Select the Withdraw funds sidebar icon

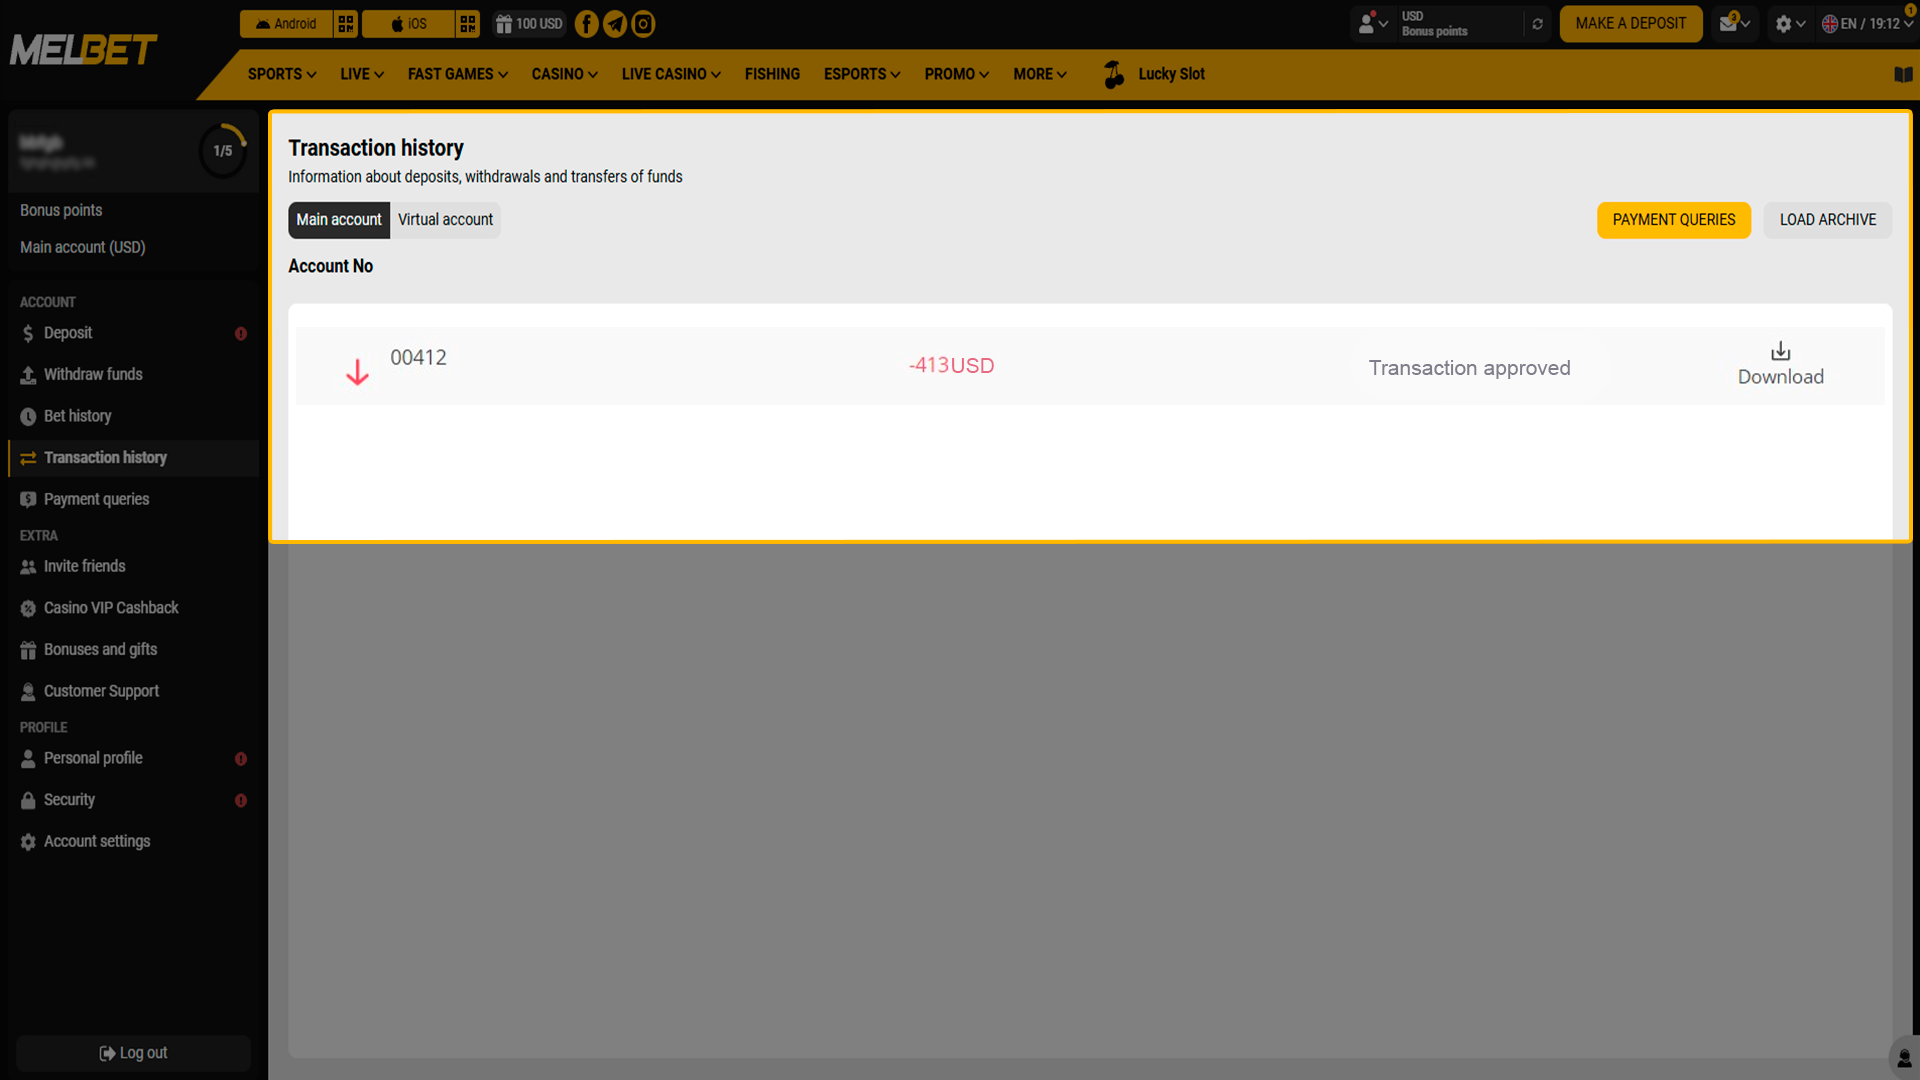click(27, 374)
